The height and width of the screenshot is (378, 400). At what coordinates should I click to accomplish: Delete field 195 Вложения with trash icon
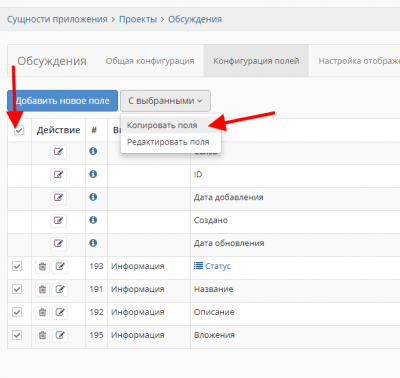[x=42, y=335]
